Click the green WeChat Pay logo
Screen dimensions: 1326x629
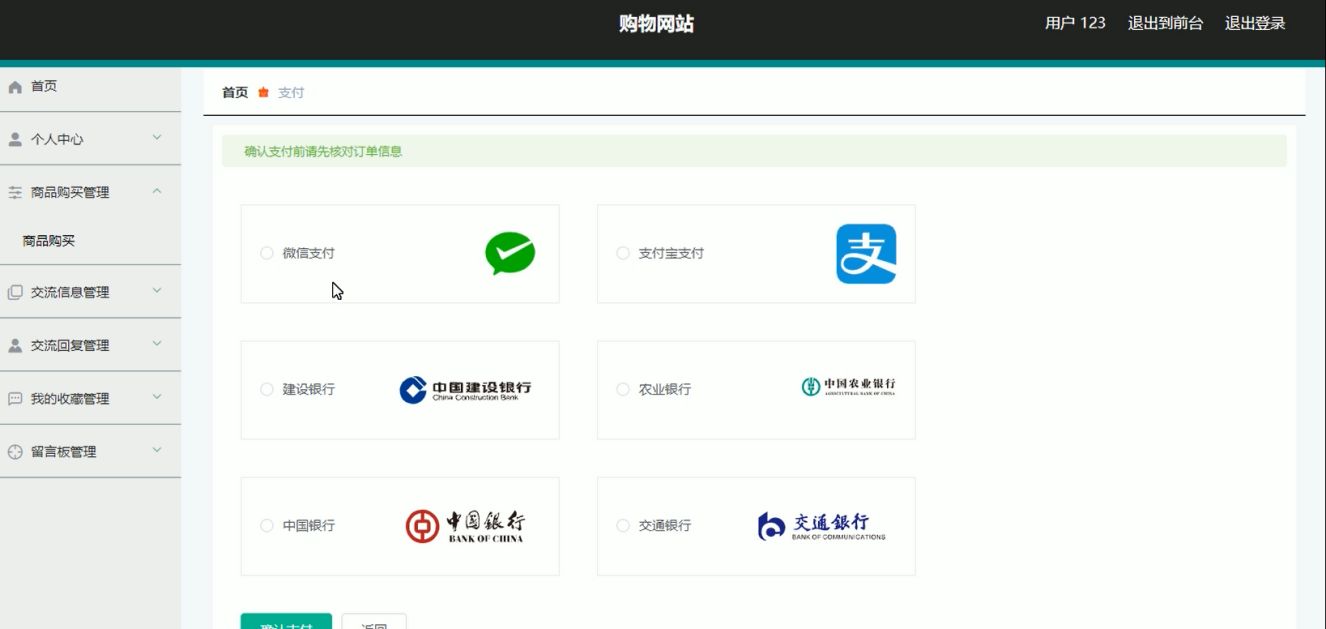pyautogui.click(x=510, y=253)
